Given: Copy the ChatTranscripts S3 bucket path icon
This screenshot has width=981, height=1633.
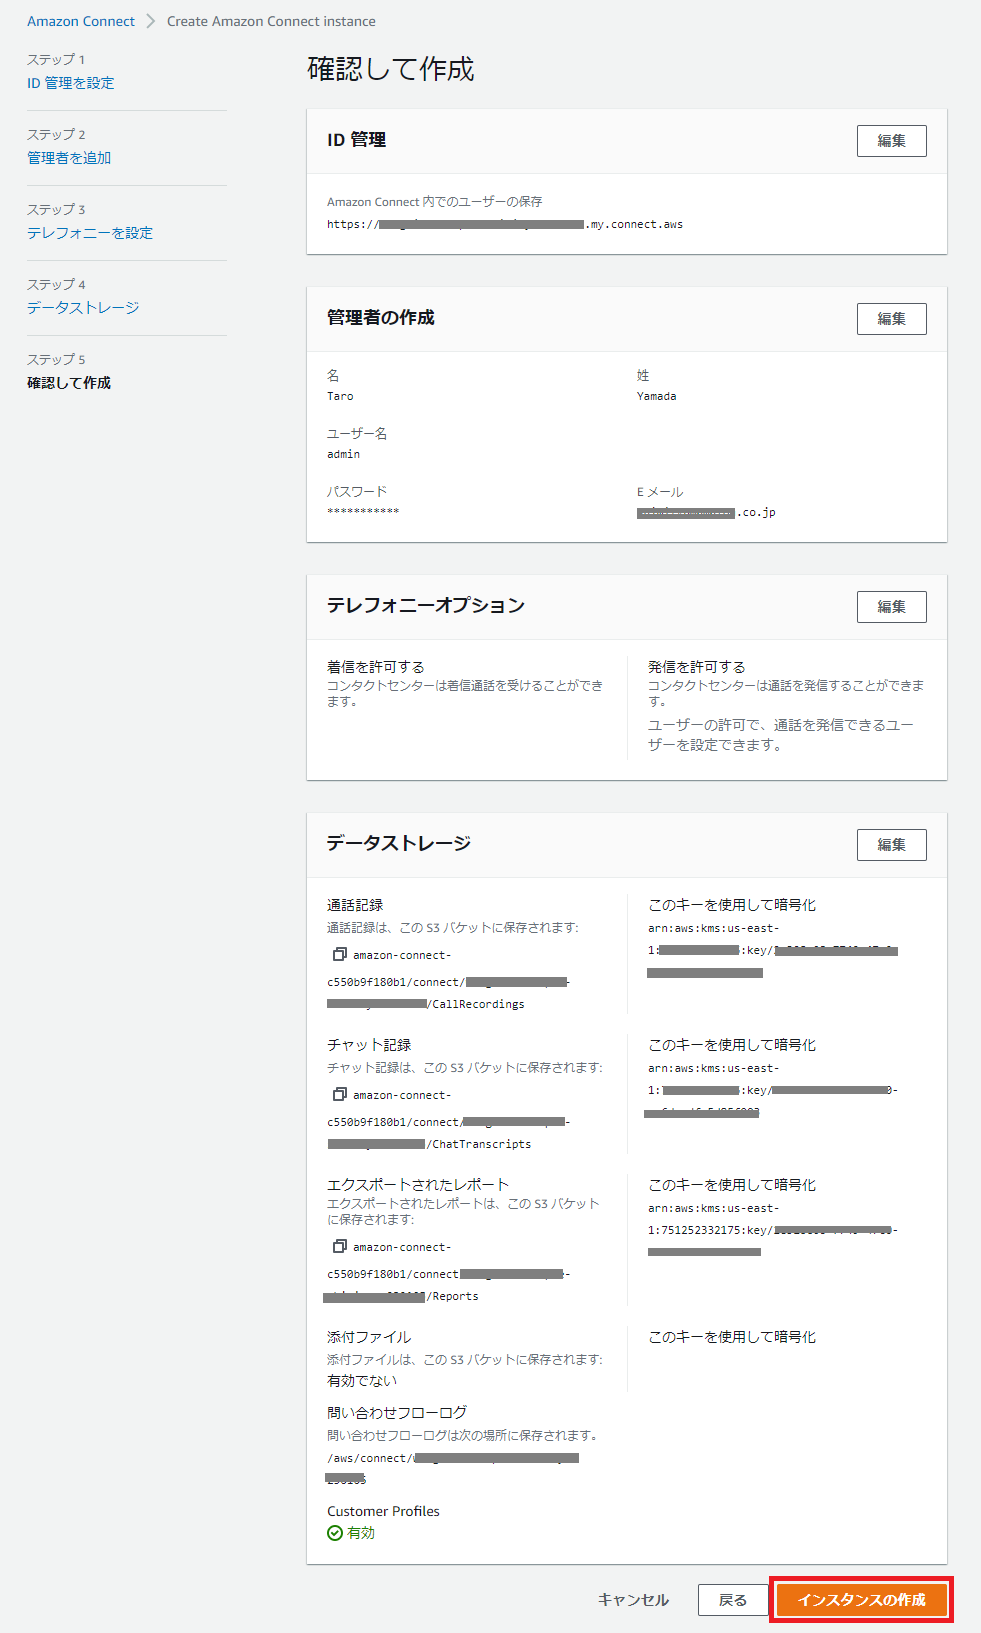Looking at the screenshot, I should pos(340,1094).
